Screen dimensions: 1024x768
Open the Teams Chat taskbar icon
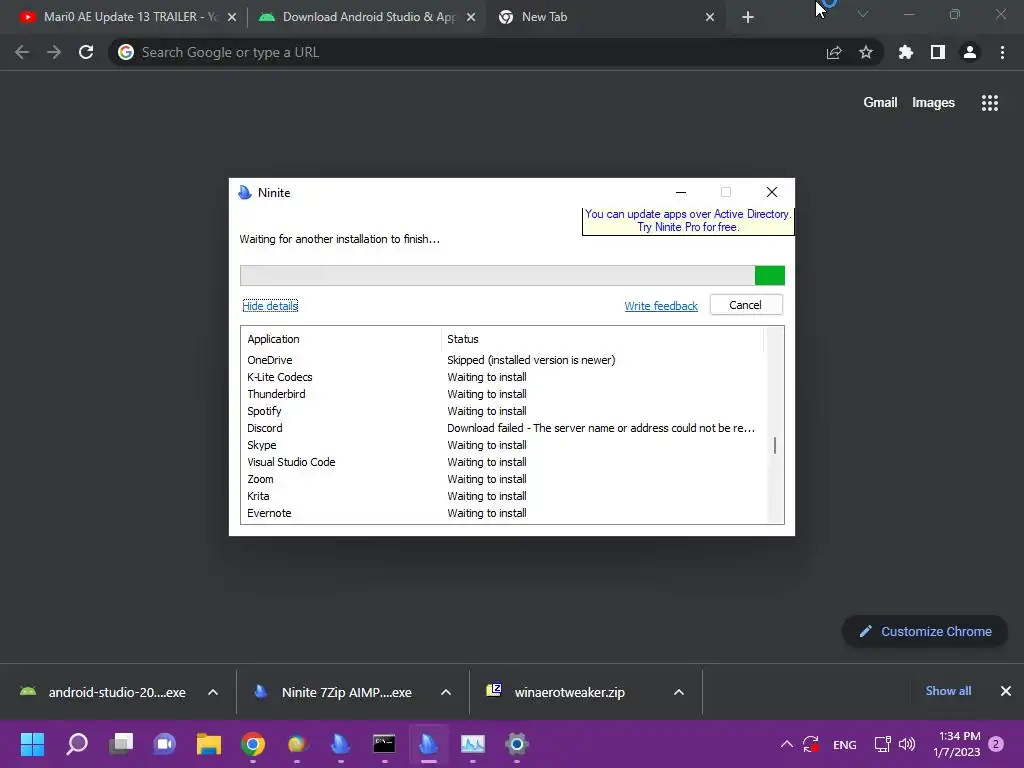point(165,744)
